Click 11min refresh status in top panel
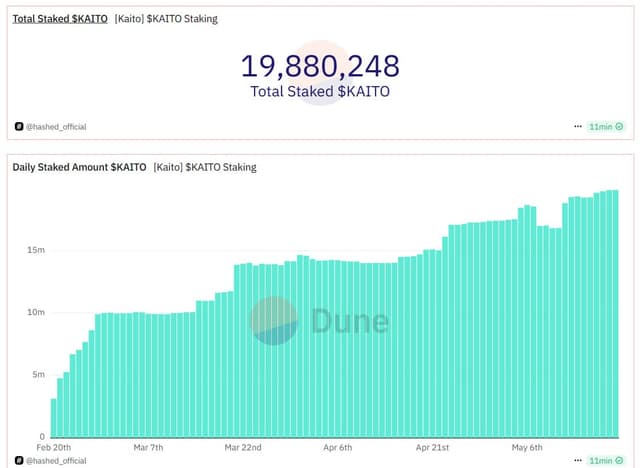 click(x=606, y=126)
